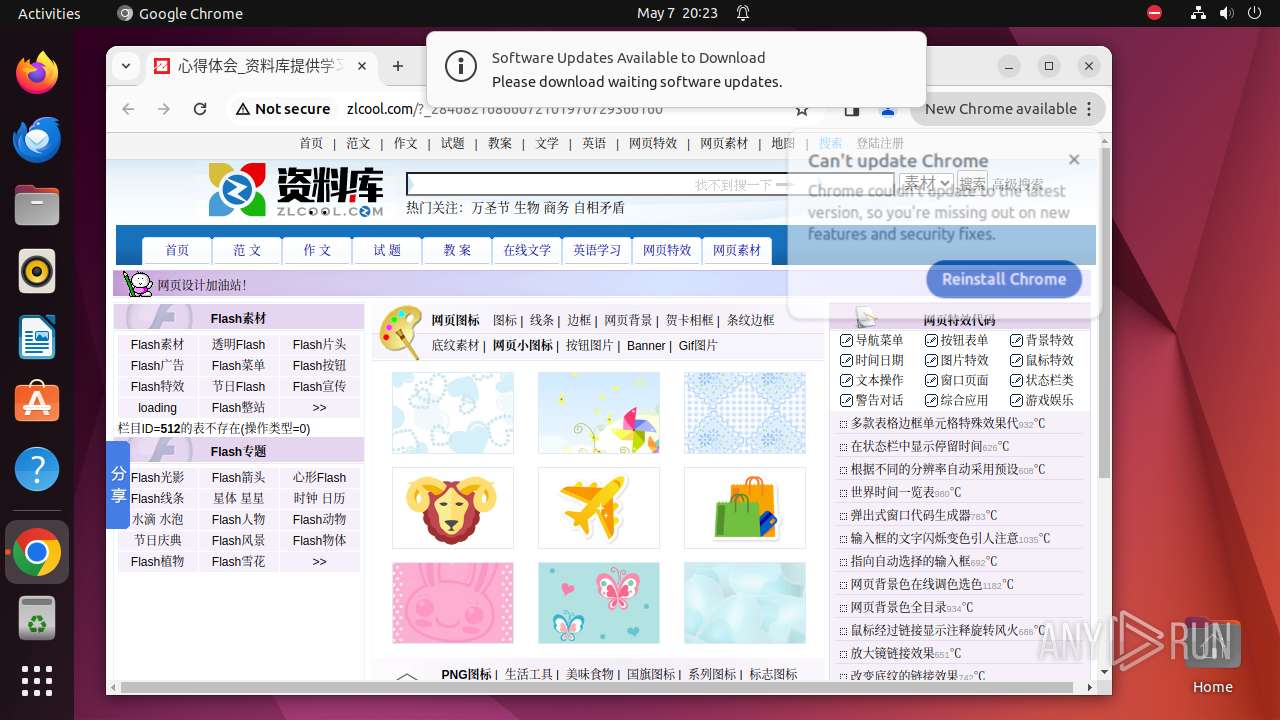The height and width of the screenshot is (720, 1280).
Task: Show Applications grid at dock bottom
Action: coord(37,681)
